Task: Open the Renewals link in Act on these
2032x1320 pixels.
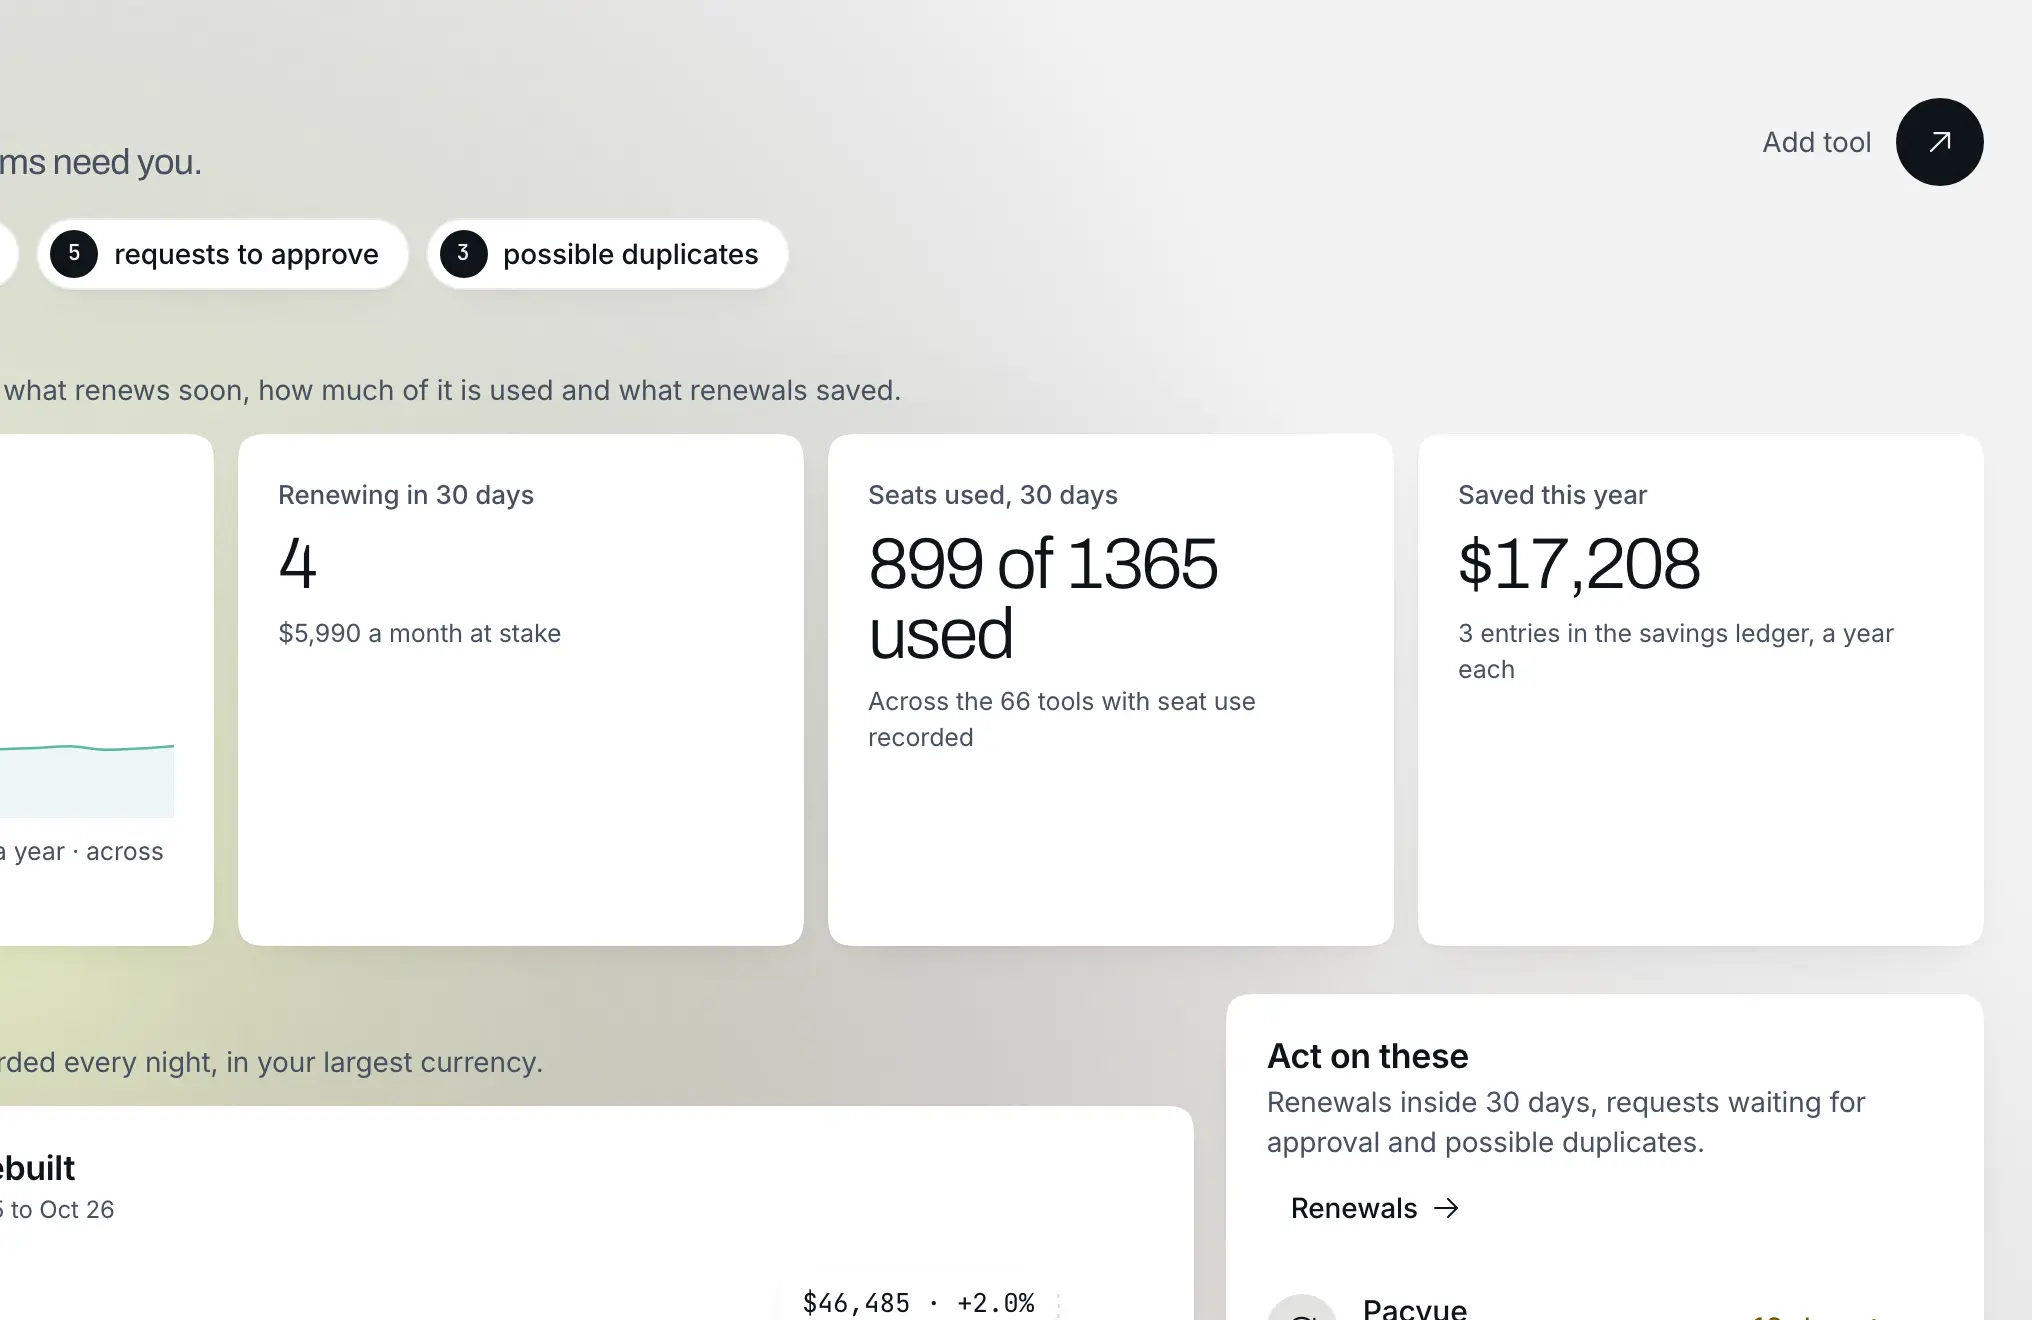Action: coord(1375,1208)
